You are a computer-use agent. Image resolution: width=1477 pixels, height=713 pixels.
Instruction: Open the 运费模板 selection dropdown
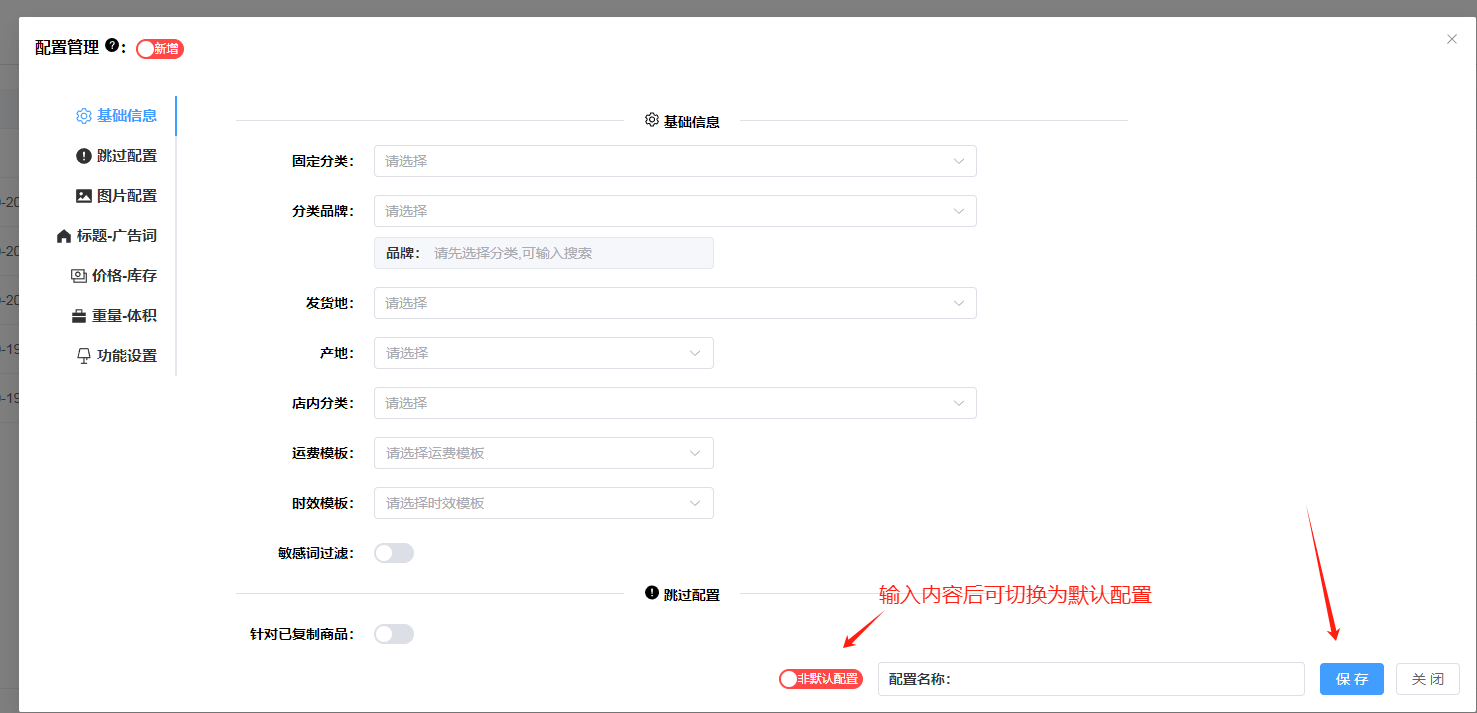[543, 453]
